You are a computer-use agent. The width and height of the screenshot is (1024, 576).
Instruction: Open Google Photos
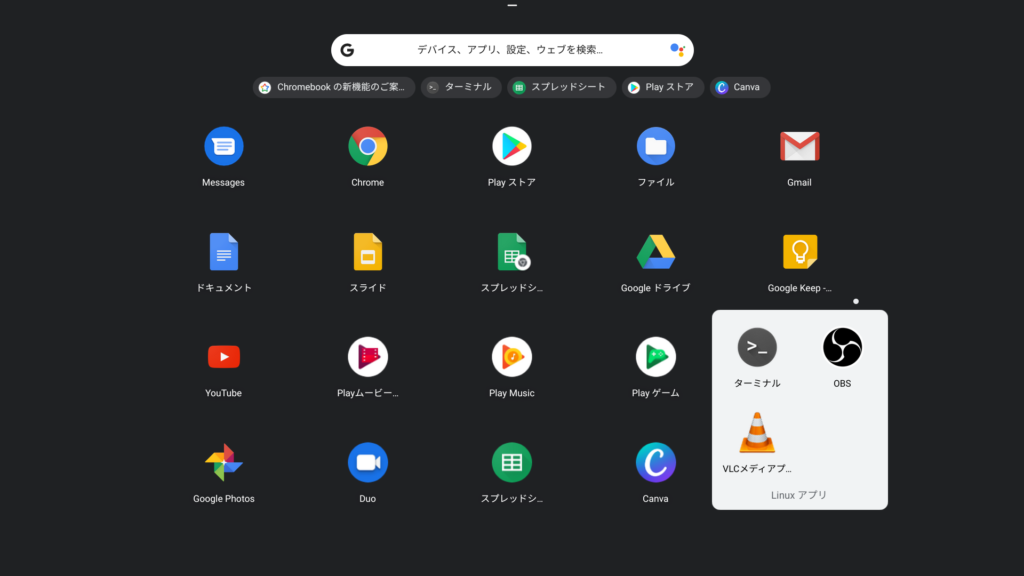pyautogui.click(x=223, y=462)
